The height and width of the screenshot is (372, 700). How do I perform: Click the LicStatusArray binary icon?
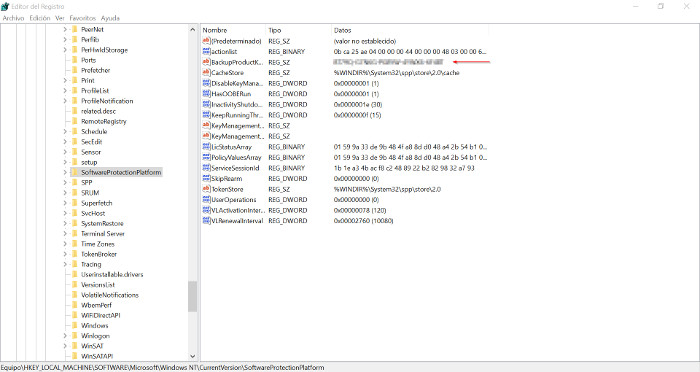206,146
